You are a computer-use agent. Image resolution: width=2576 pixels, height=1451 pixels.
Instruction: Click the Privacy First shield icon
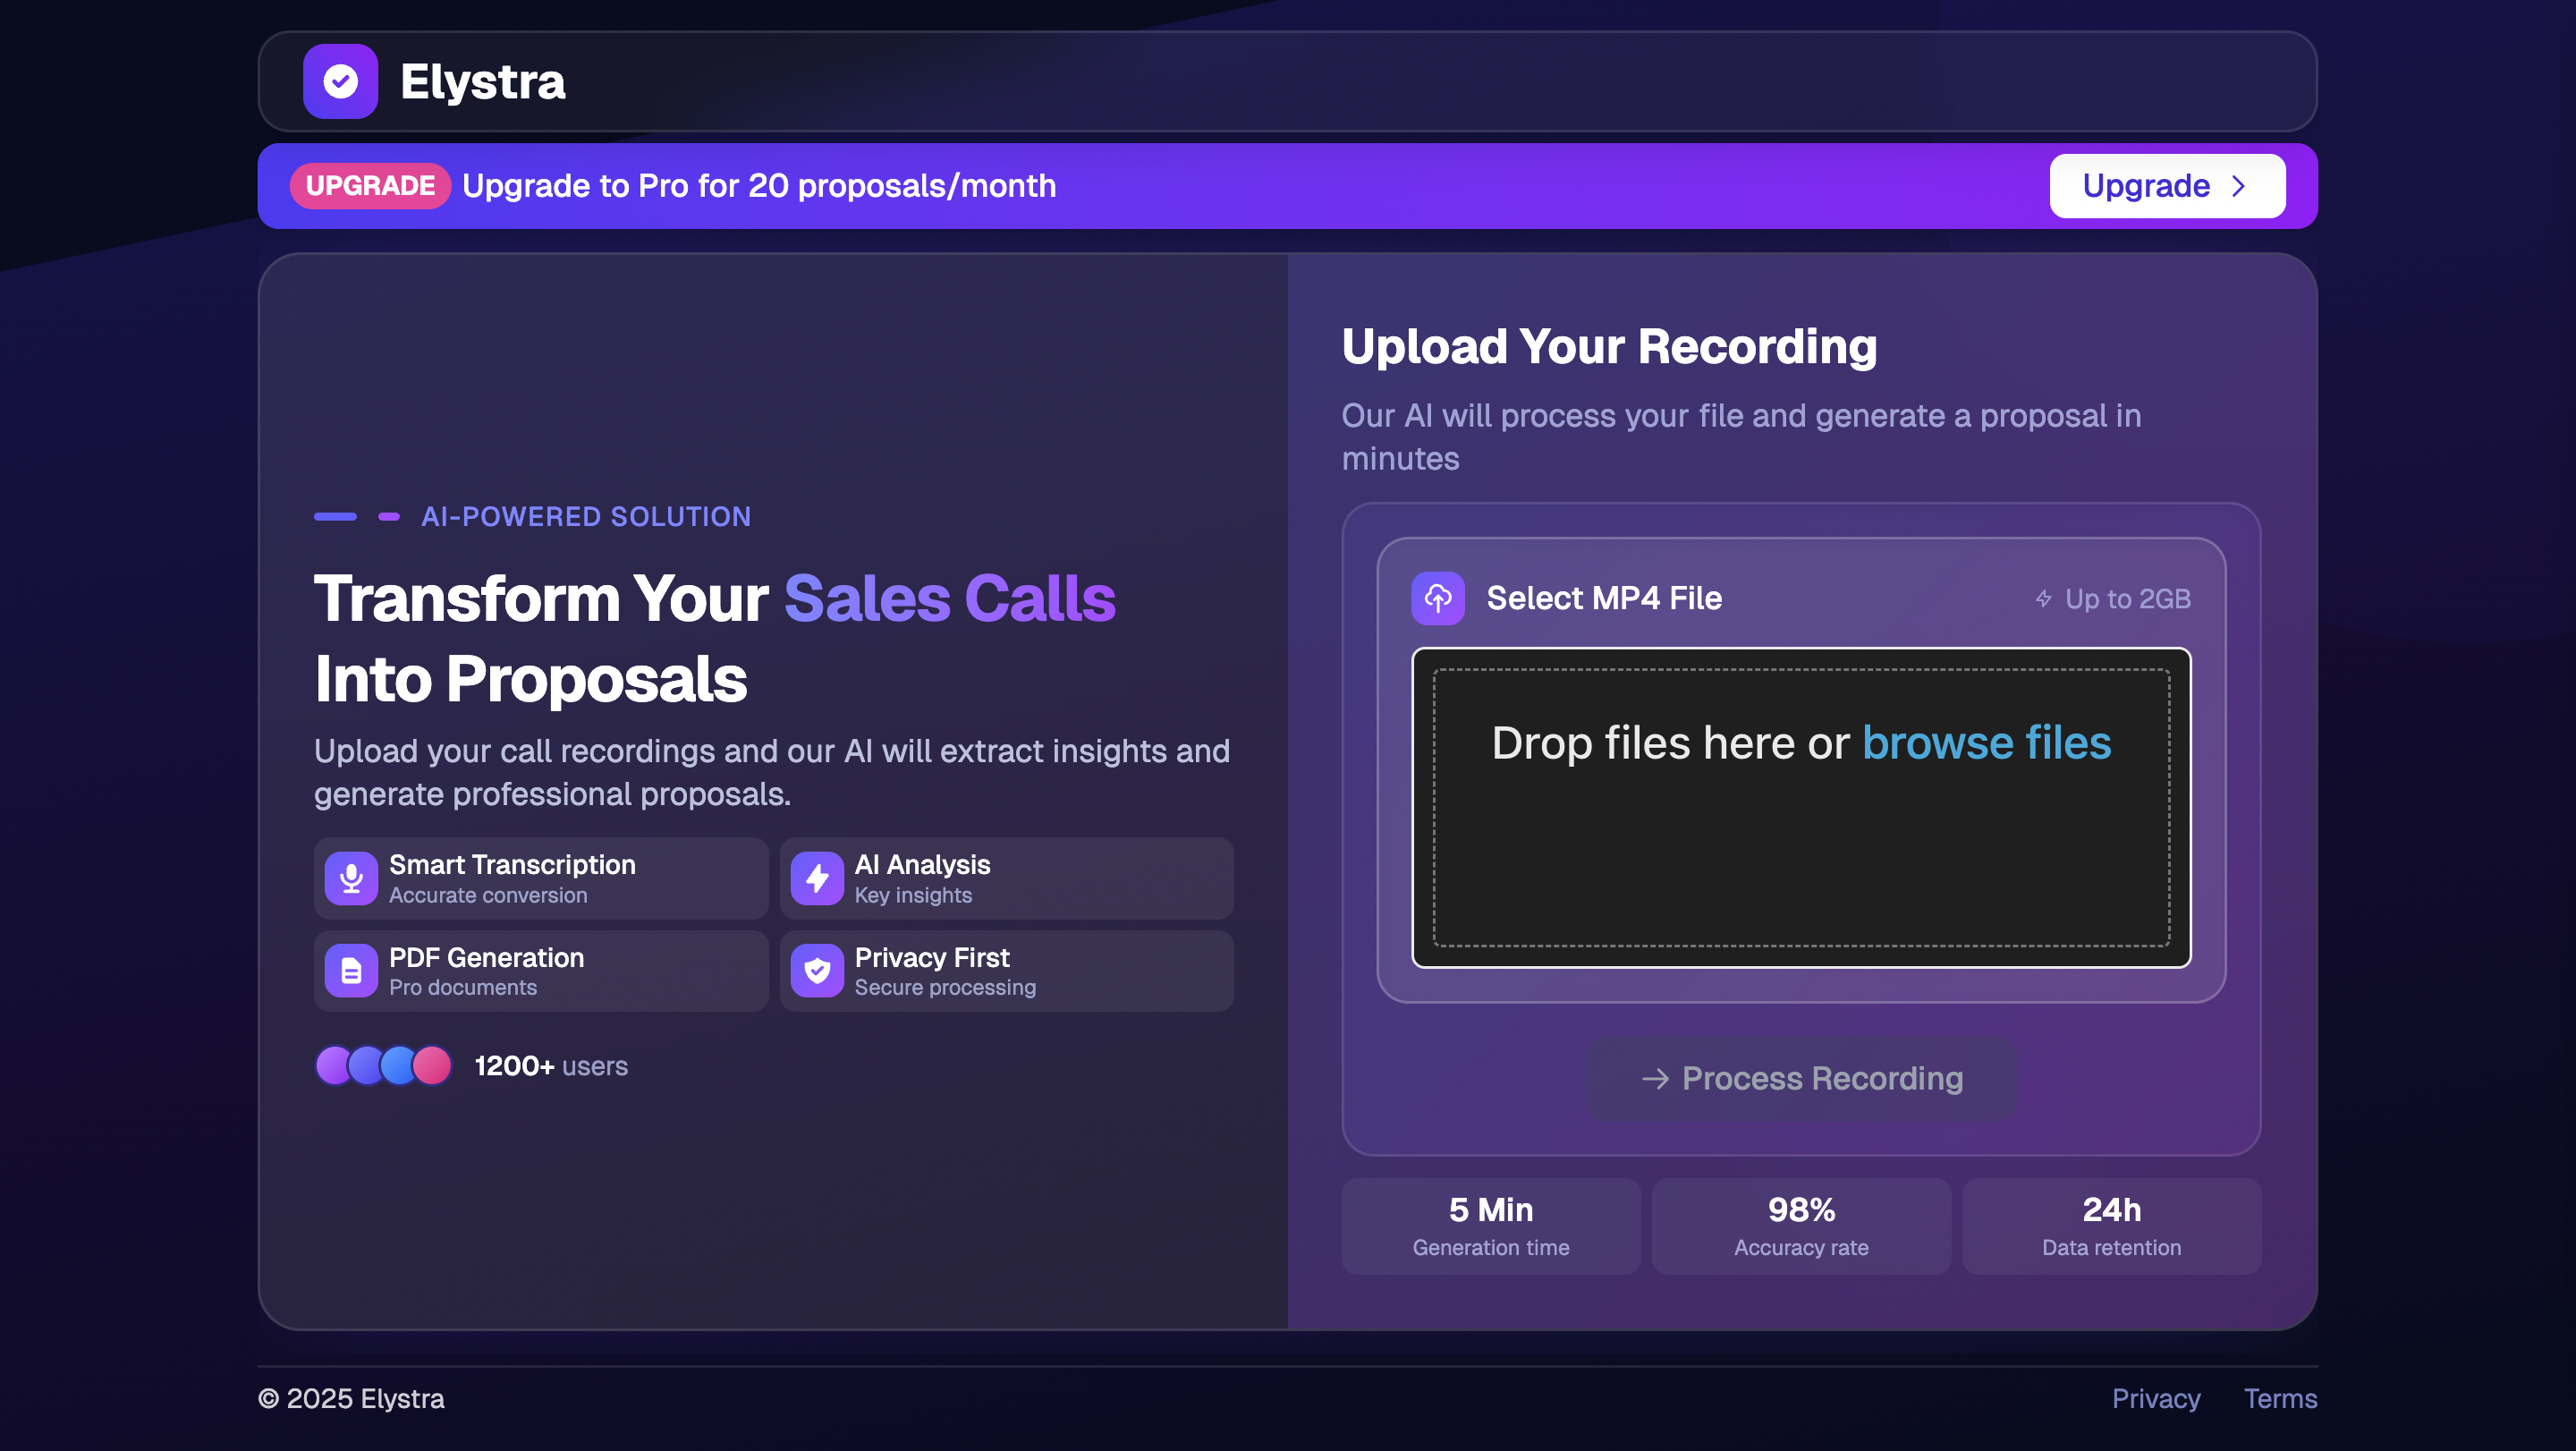coord(817,971)
